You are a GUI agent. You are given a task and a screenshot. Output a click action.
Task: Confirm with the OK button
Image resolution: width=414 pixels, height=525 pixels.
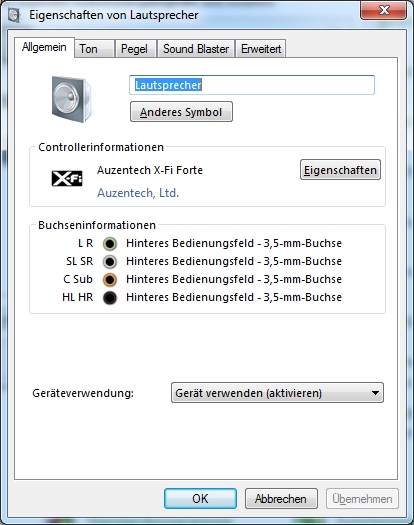pyautogui.click(x=200, y=499)
